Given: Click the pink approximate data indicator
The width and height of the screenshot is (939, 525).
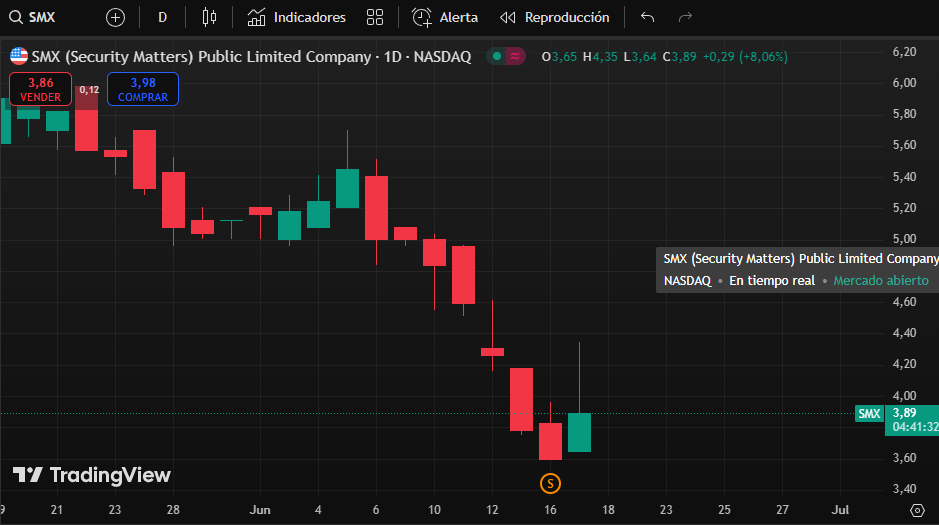Looking at the screenshot, I should pos(515,56).
